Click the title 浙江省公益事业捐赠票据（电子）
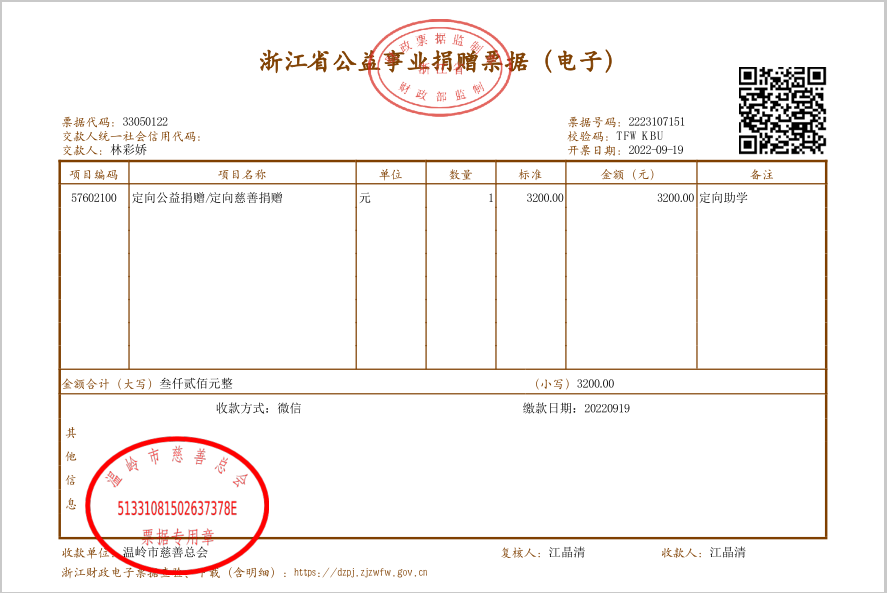The width and height of the screenshot is (887, 593). pyautogui.click(x=436, y=61)
